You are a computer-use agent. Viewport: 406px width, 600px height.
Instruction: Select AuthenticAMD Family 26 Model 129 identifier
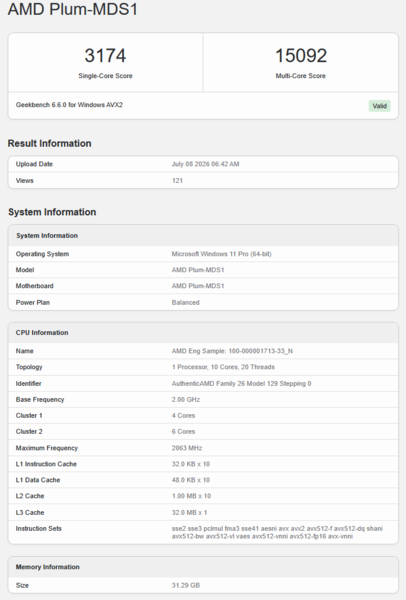pyautogui.click(x=241, y=384)
